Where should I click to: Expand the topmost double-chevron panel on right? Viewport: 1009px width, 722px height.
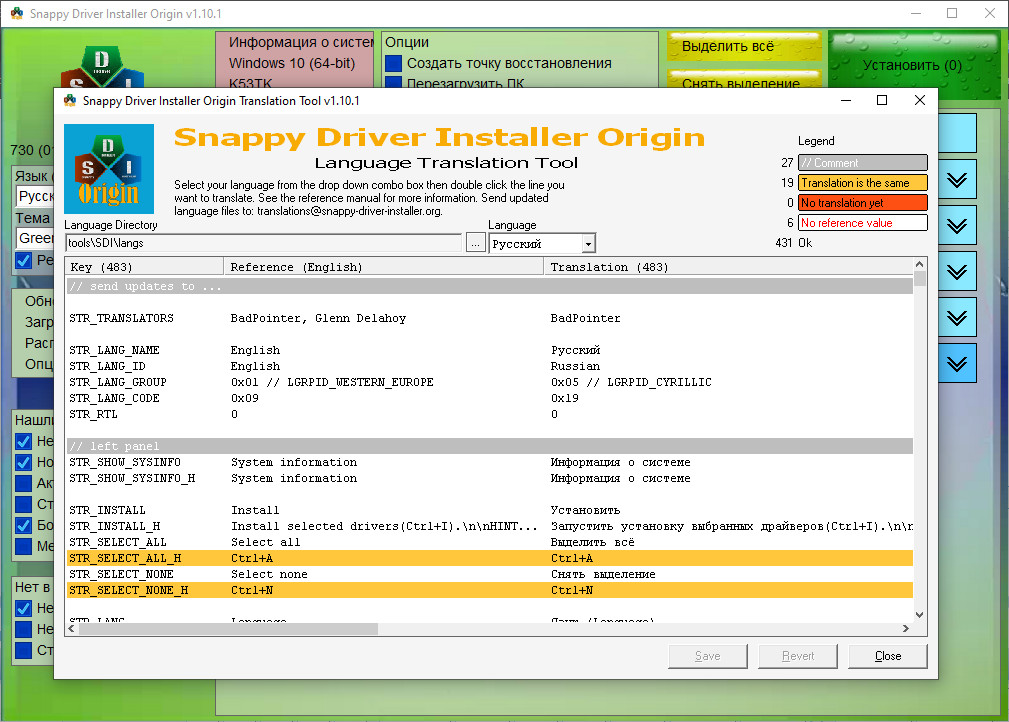[957, 180]
